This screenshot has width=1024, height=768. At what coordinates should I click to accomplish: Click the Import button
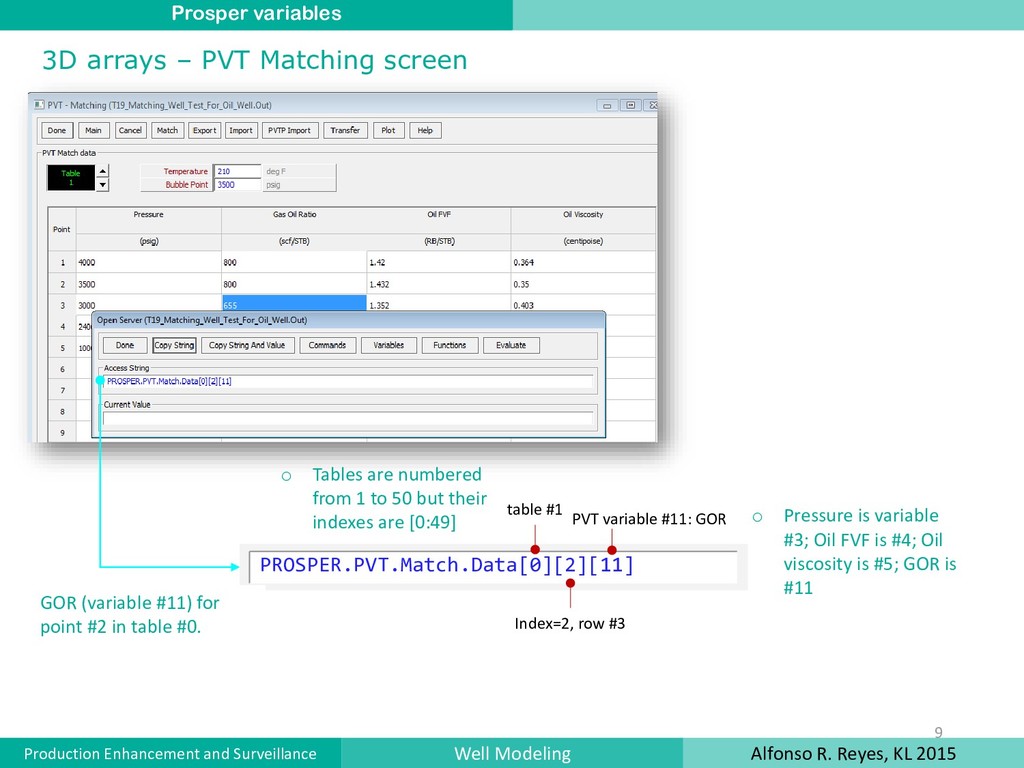click(241, 131)
